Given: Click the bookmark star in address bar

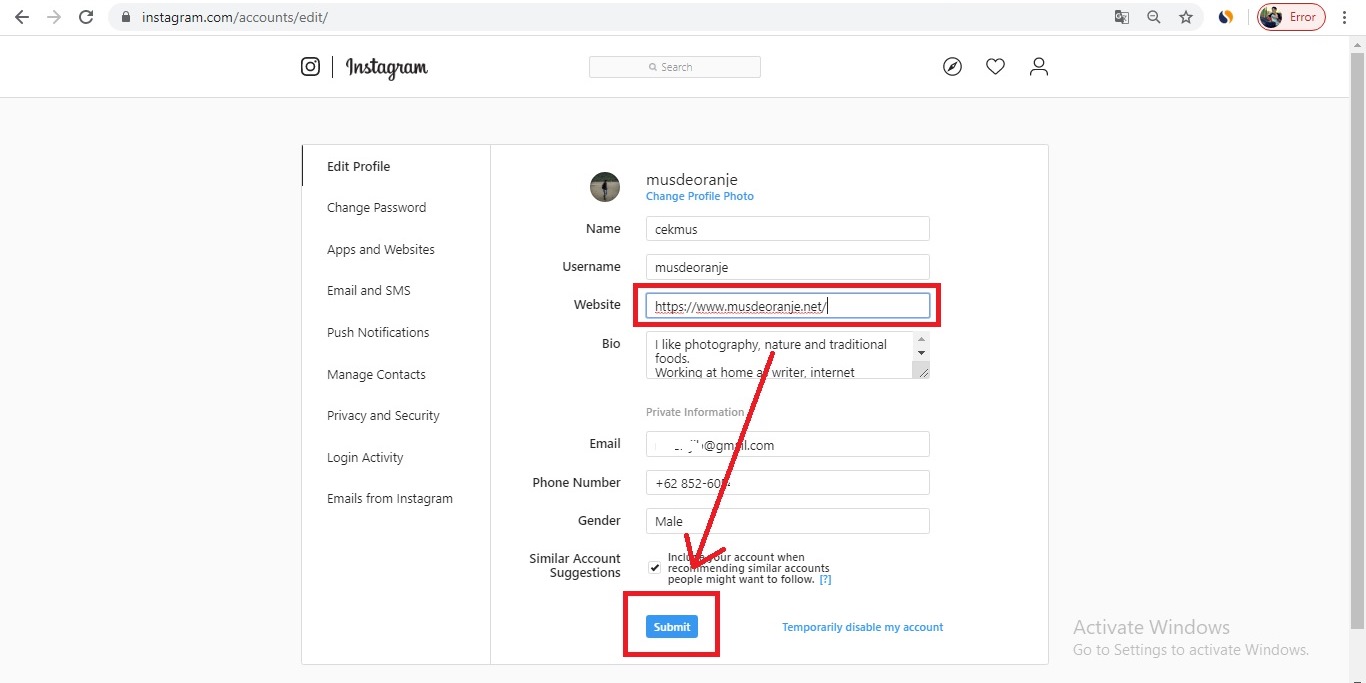Looking at the screenshot, I should pyautogui.click(x=1186, y=16).
